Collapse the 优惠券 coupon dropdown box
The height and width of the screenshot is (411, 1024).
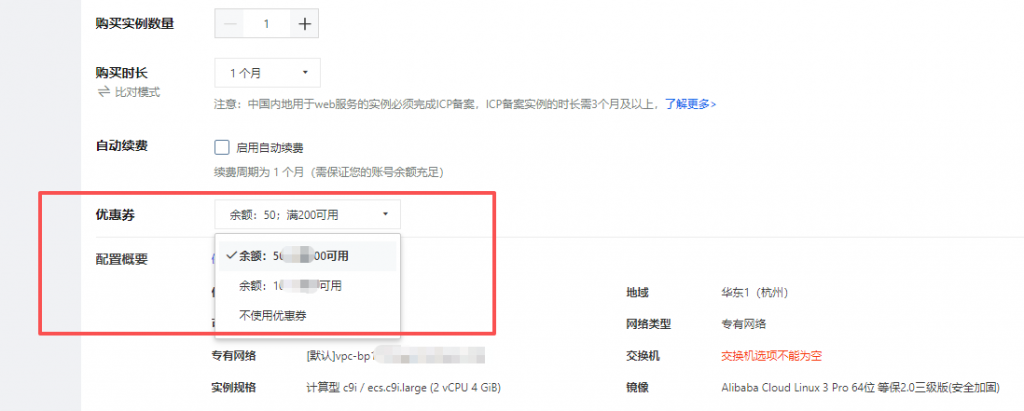click(x=308, y=214)
